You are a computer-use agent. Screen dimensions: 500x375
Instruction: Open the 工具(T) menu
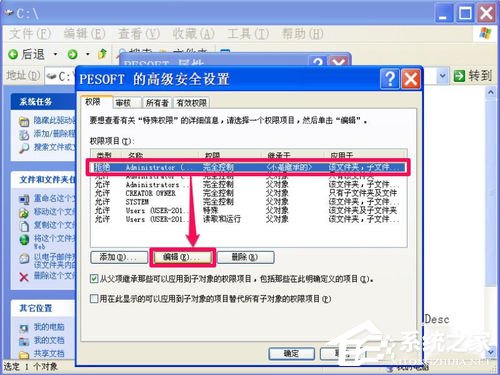pyautogui.click(x=248, y=34)
